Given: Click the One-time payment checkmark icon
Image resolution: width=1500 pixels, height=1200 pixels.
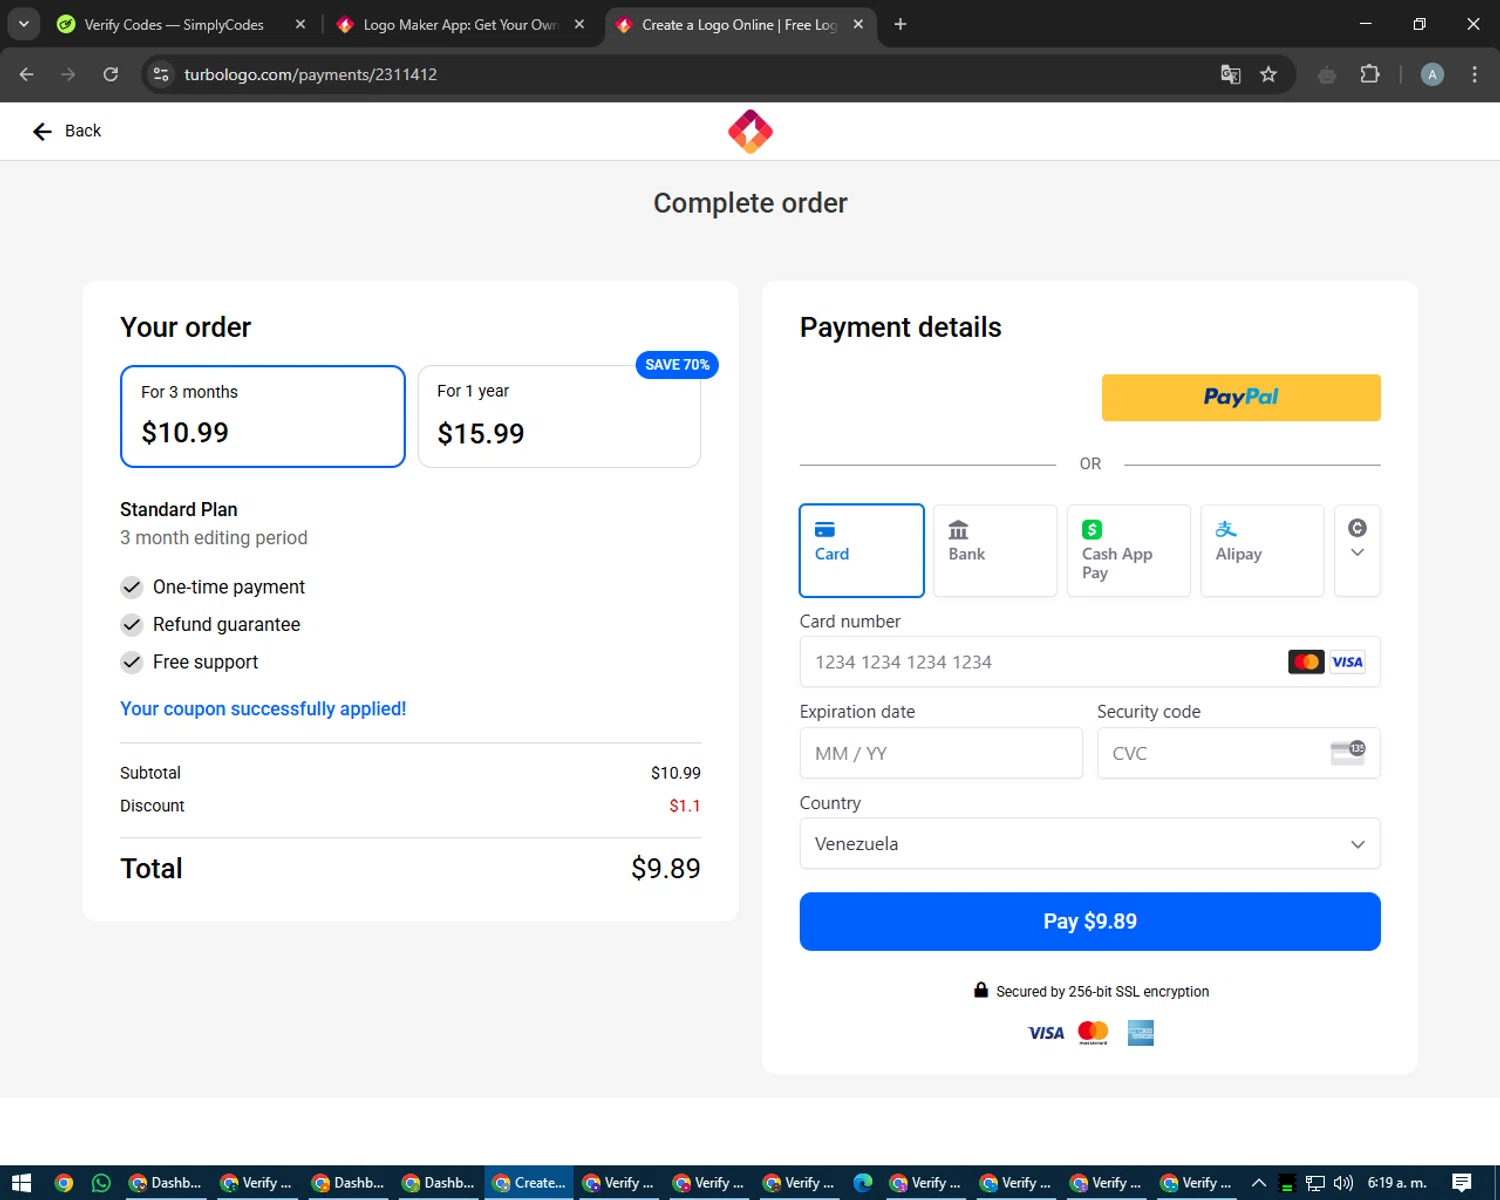Looking at the screenshot, I should pos(132,587).
